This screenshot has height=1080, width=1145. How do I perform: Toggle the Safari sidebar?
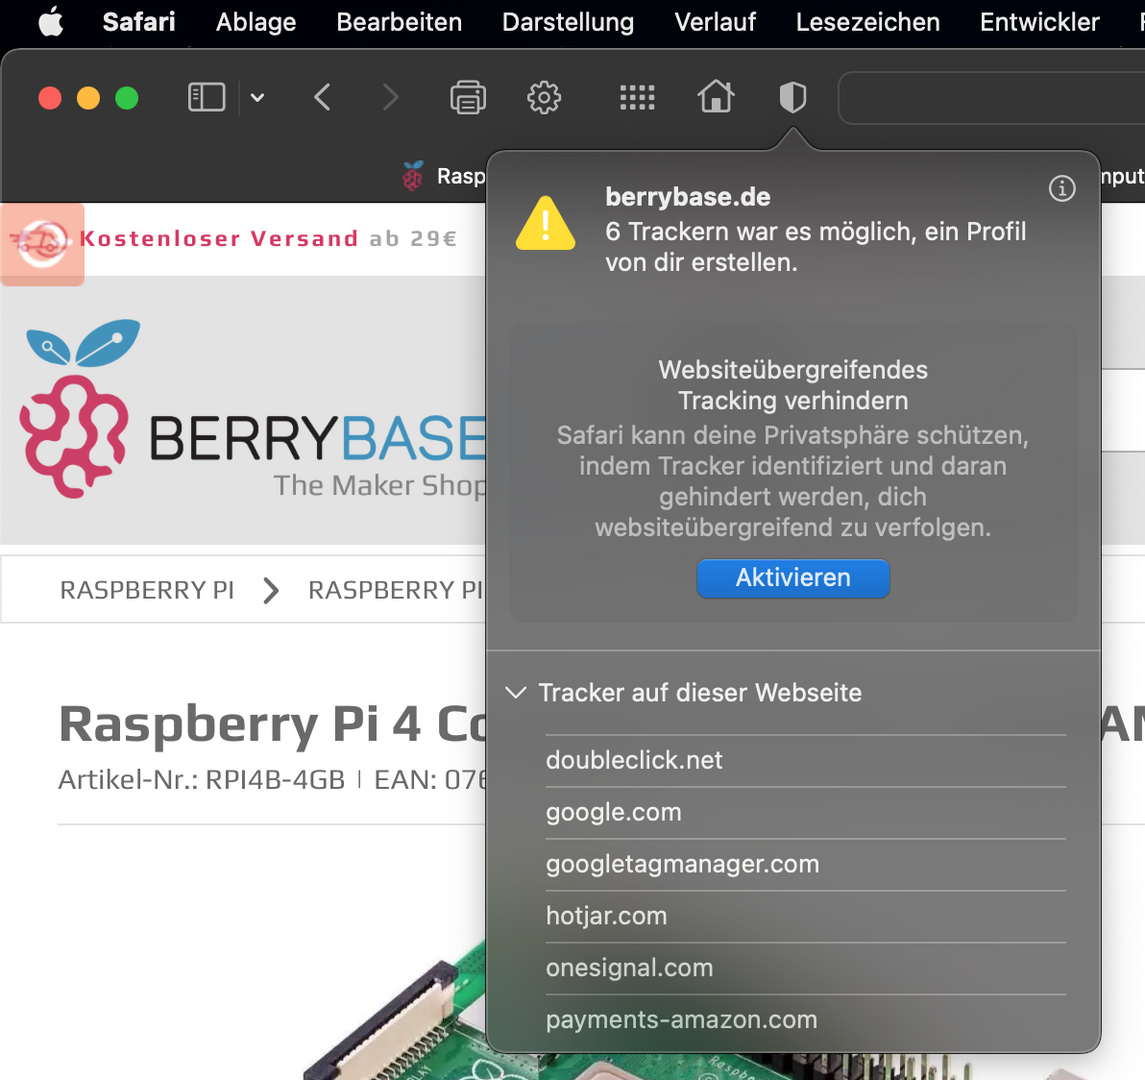pos(207,97)
